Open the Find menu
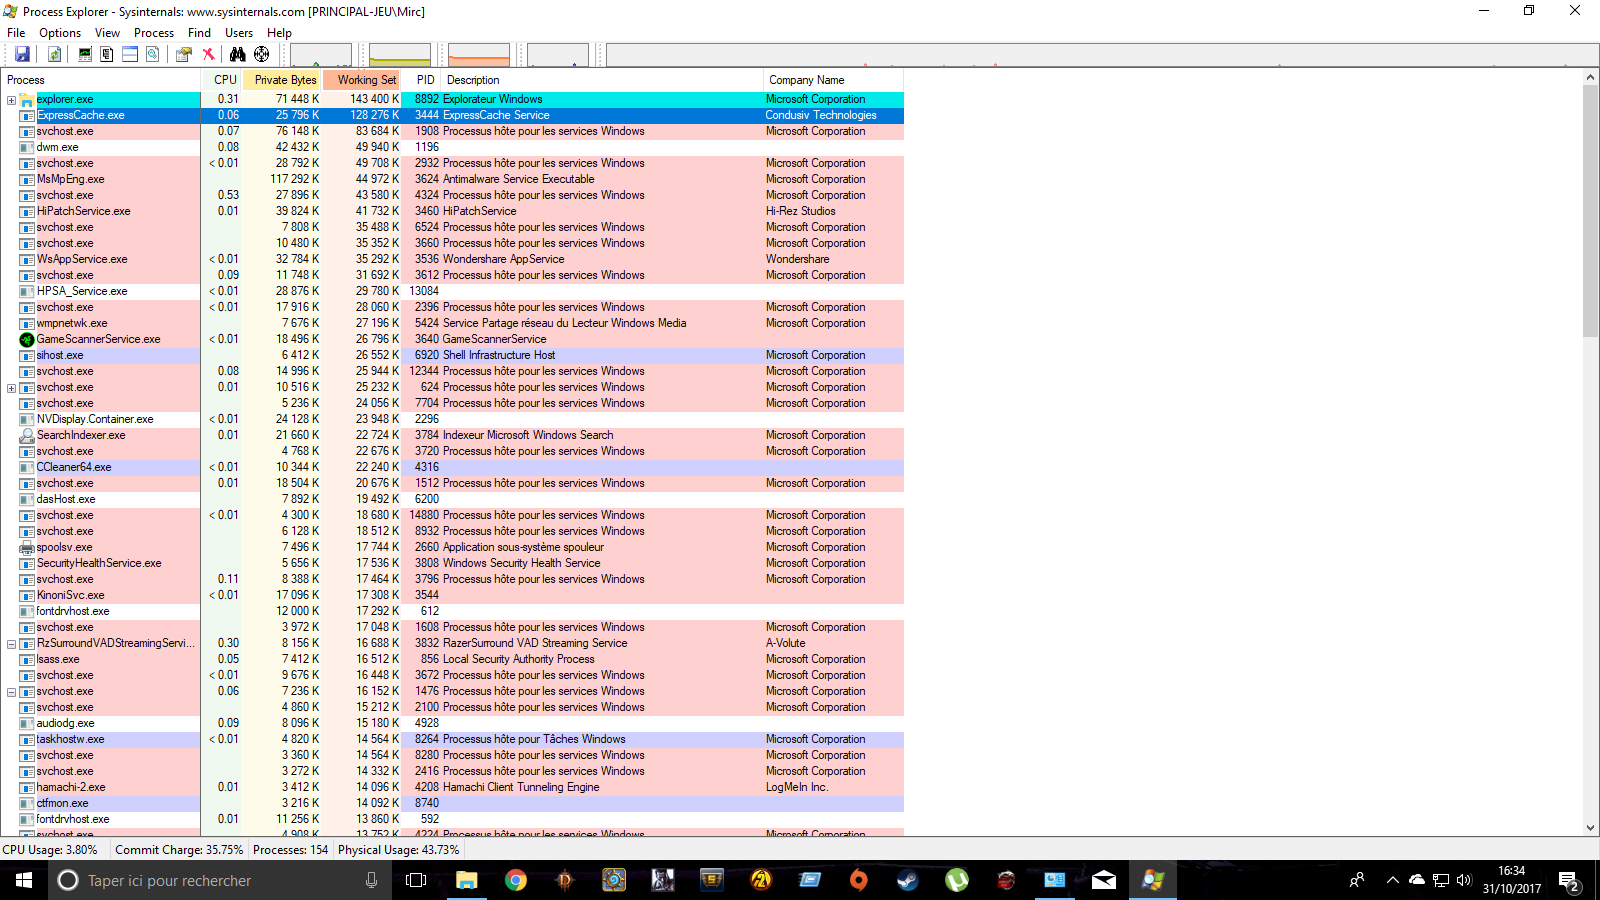This screenshot has height=900, width=1600. coord(199,33)
